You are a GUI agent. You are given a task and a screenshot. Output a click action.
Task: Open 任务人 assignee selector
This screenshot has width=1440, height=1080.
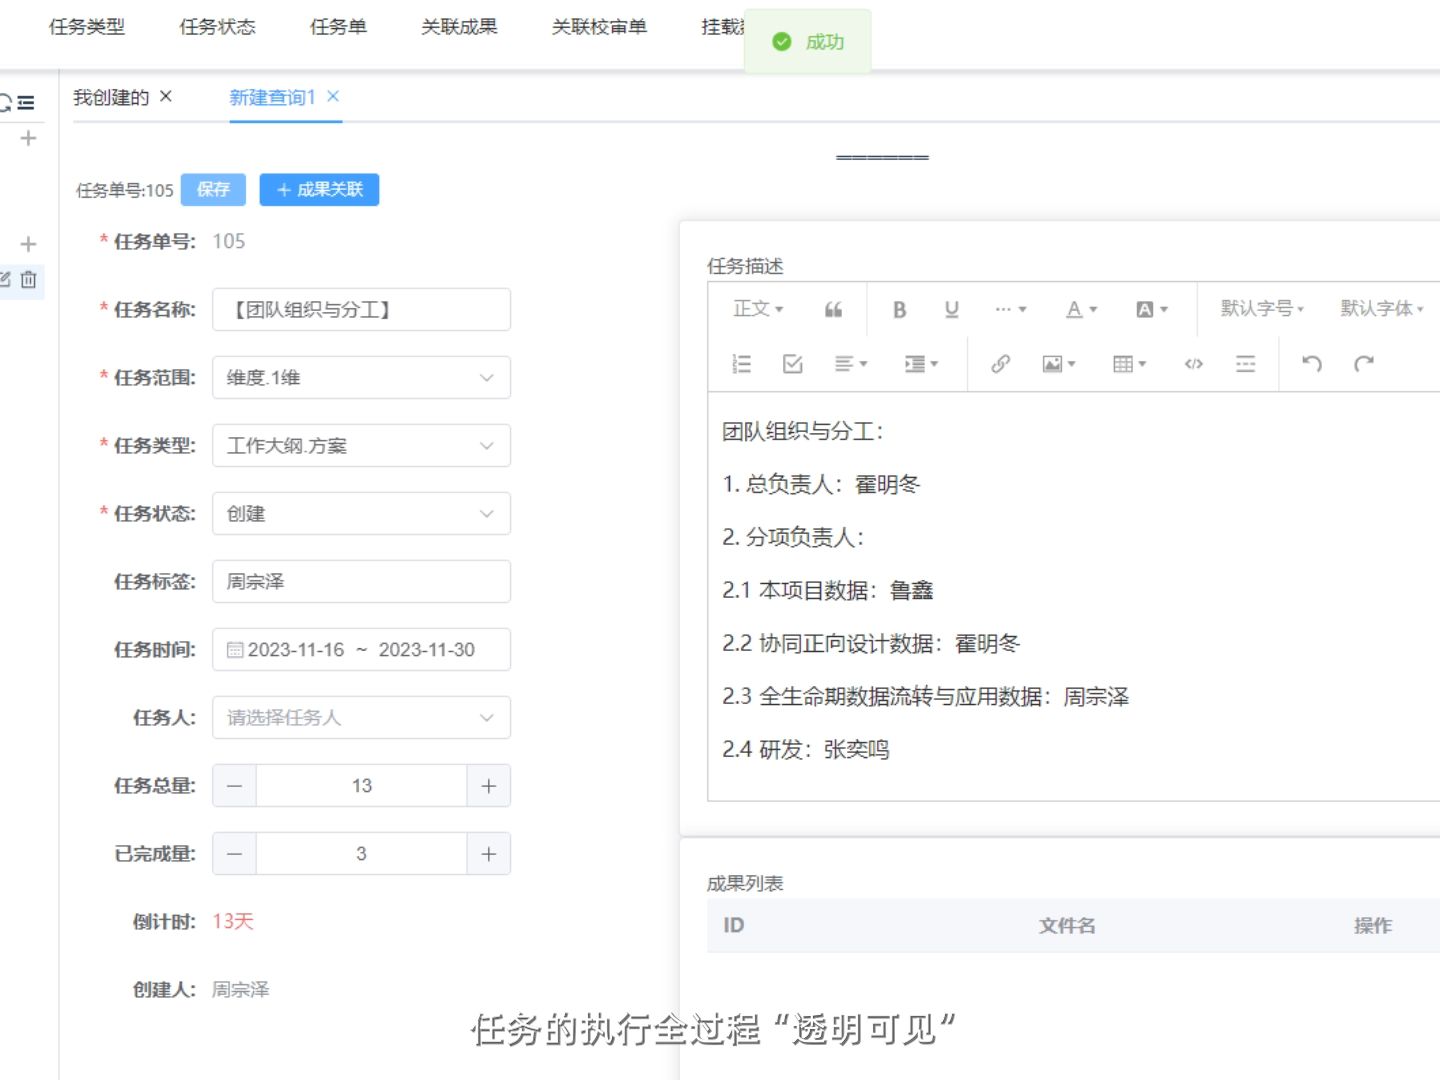tap(361, 718)
